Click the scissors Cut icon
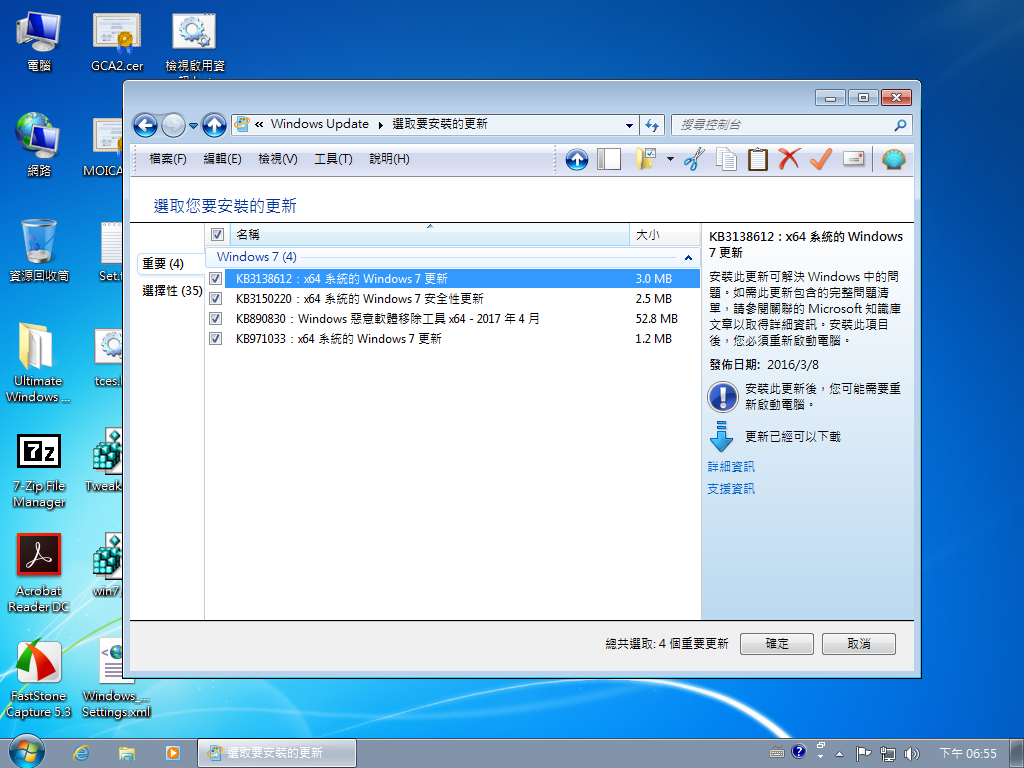The width and height of the screenshot is (1024, 768). 694,159
